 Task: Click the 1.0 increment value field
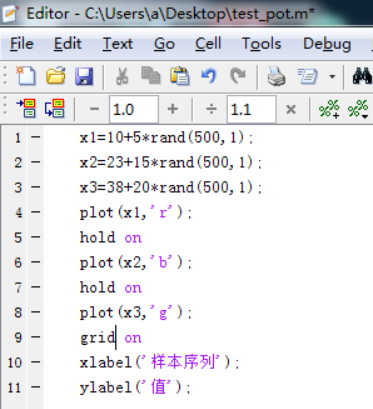(134, 109)
